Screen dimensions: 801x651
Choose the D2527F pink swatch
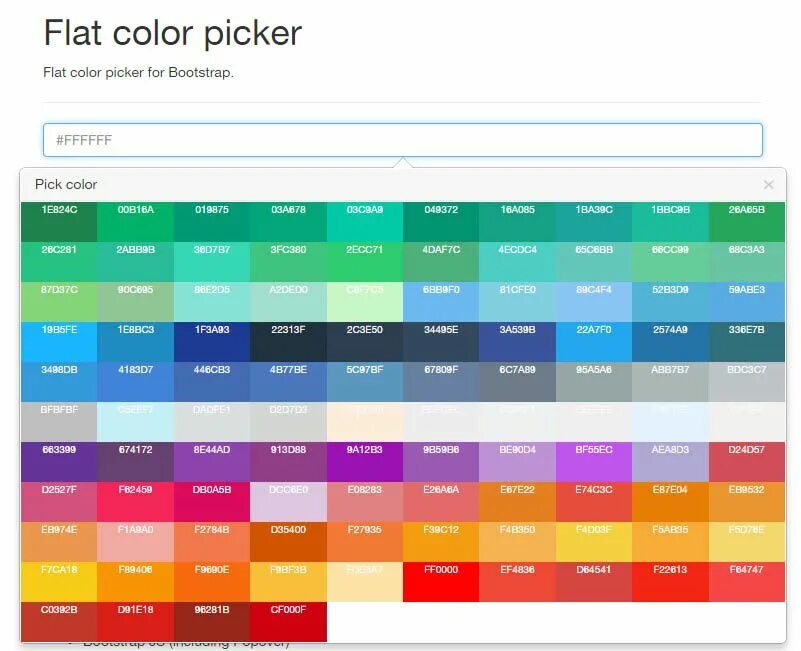click(x=59, y=502)
